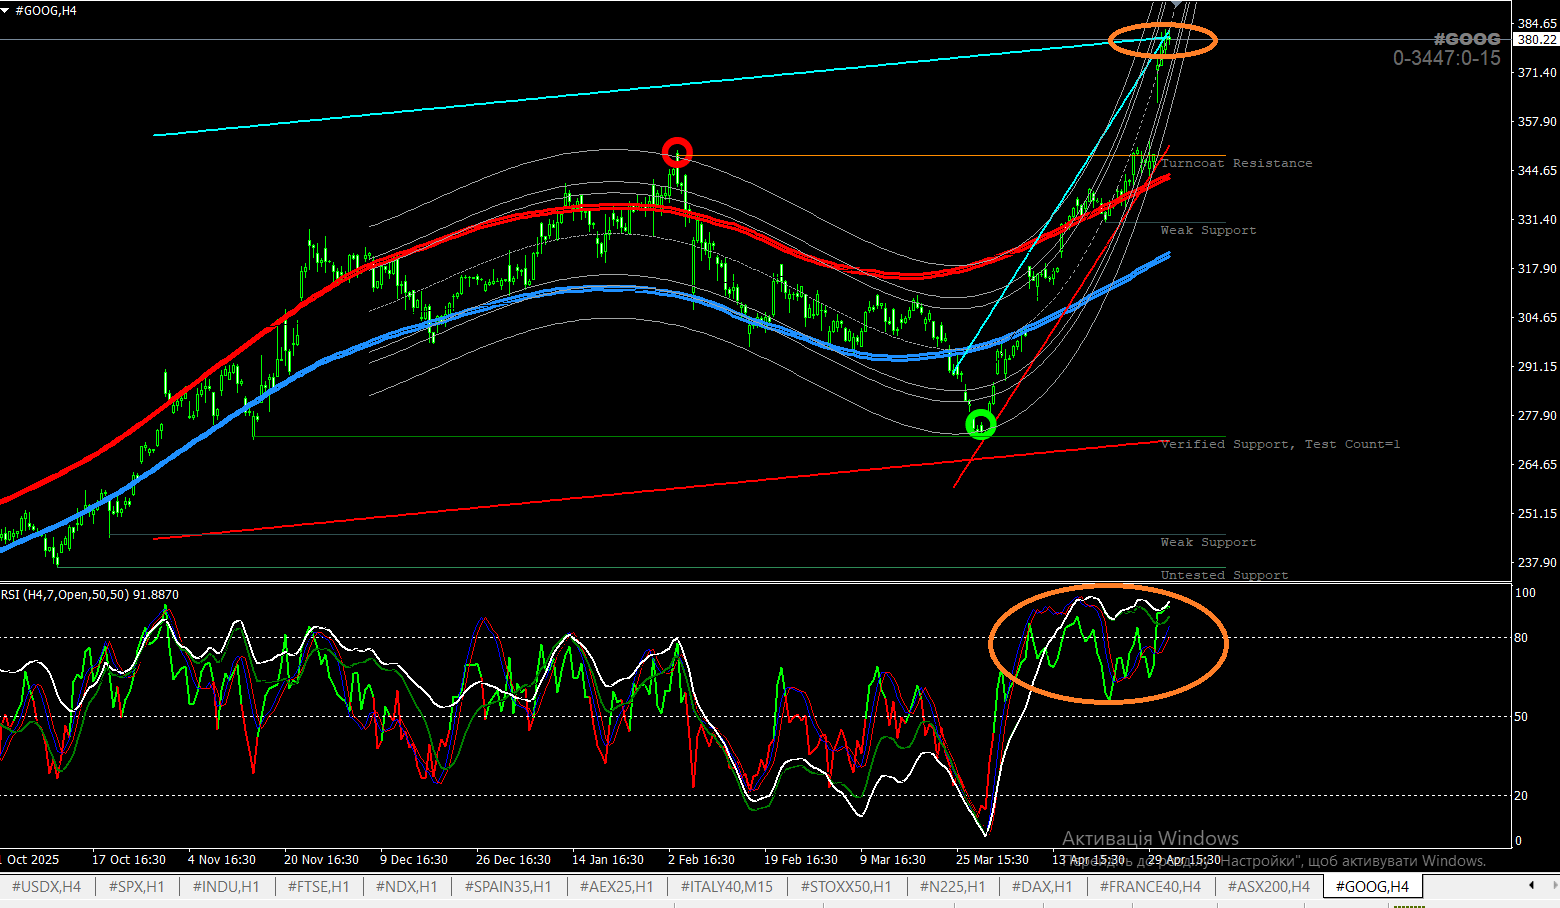Screen dimensions: 1560x908
Task: Select the #SPAIN35,H1 tab
Action: point(507,886)
